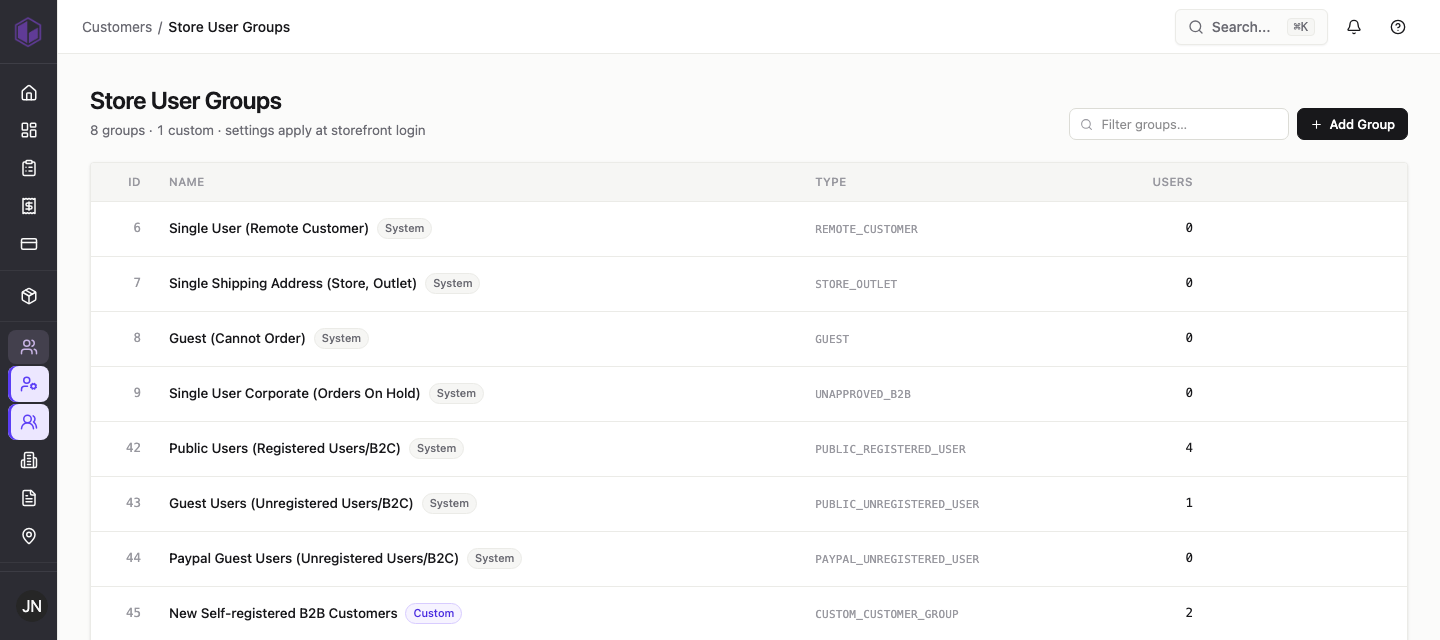This screenshot has height=640, width=1440.
Task: Click the STORE_OUTLET type cell
Action: [856, 284]
